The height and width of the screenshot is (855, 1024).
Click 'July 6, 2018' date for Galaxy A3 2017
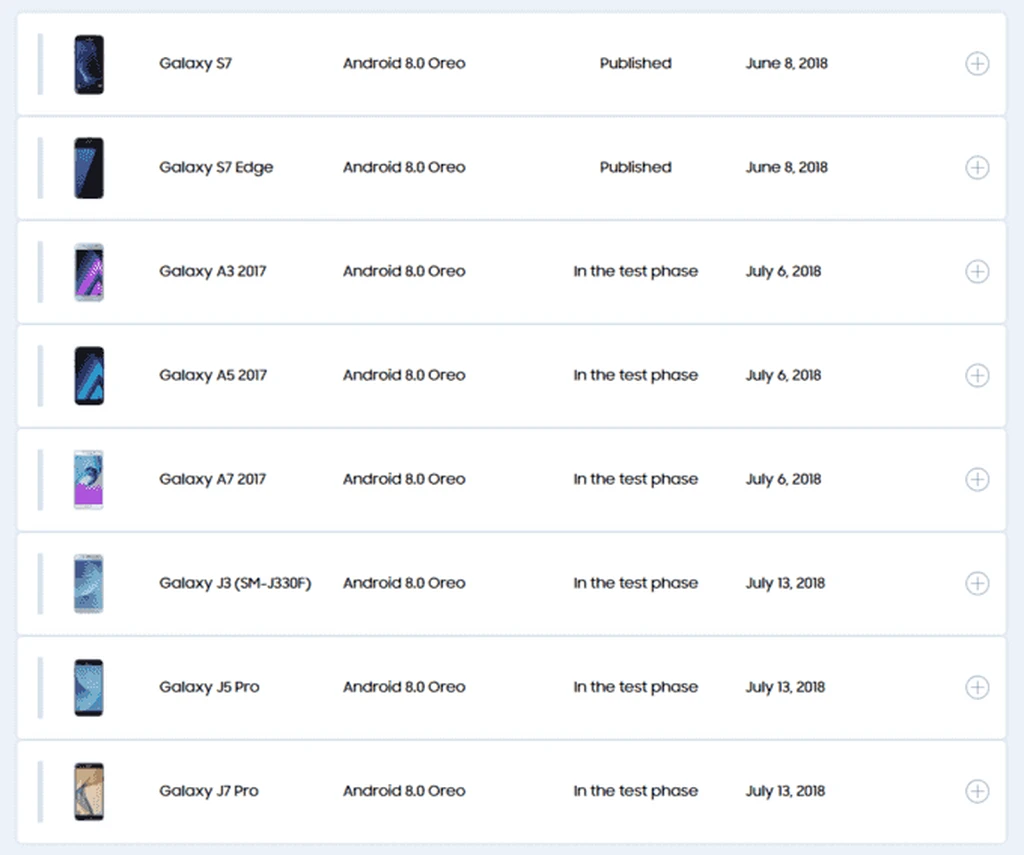pyautogui.click(x=784, y=271)
